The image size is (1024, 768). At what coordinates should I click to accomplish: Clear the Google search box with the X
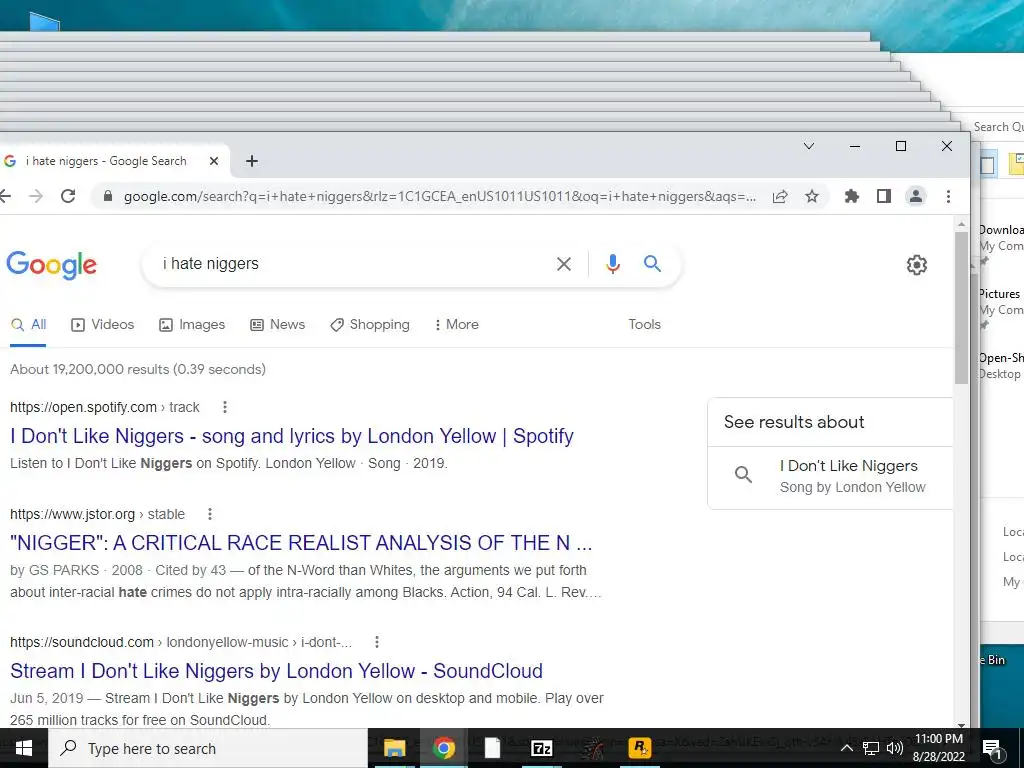click(x=564, y=264)
